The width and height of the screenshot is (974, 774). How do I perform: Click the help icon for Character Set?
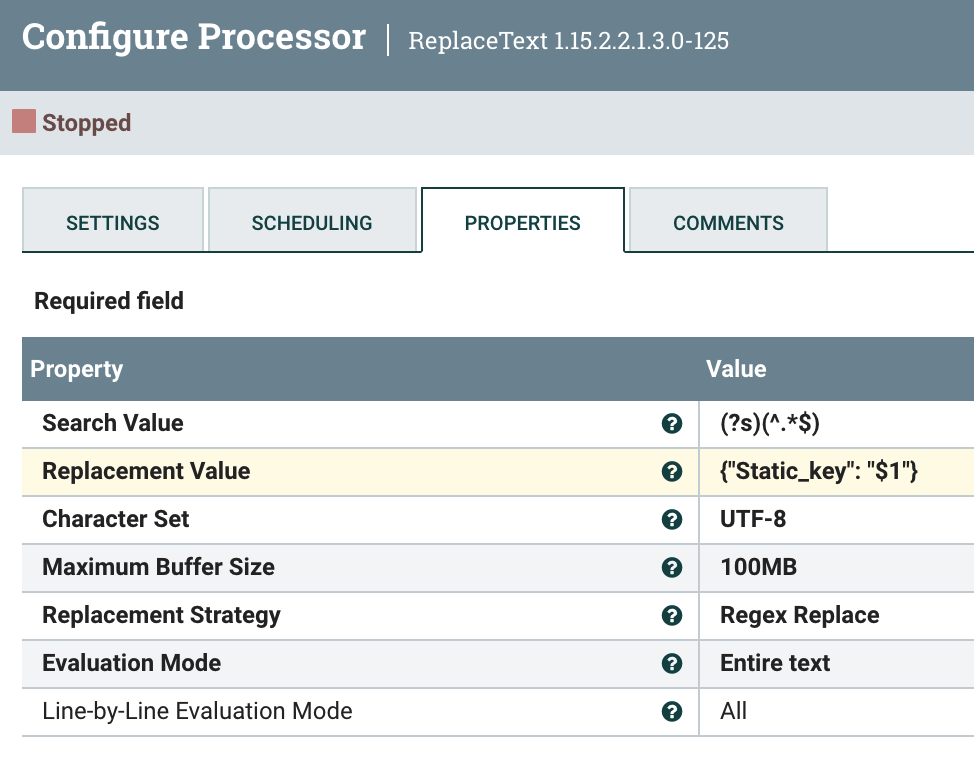pos(671,519)
